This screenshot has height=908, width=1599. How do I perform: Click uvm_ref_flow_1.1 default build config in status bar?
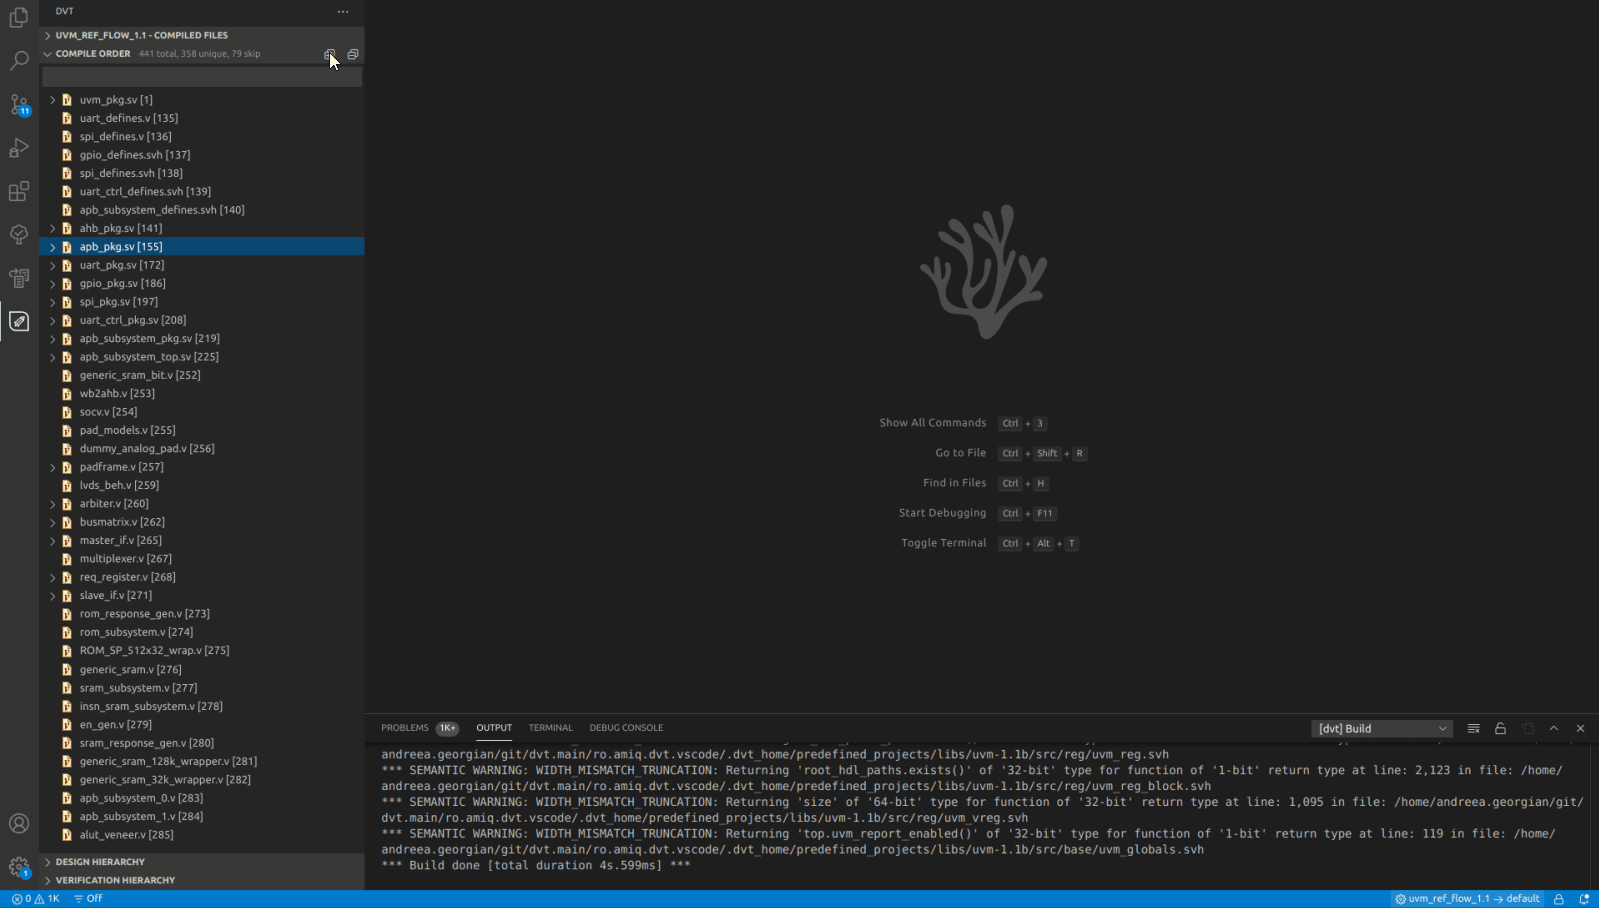[1467, 899]
